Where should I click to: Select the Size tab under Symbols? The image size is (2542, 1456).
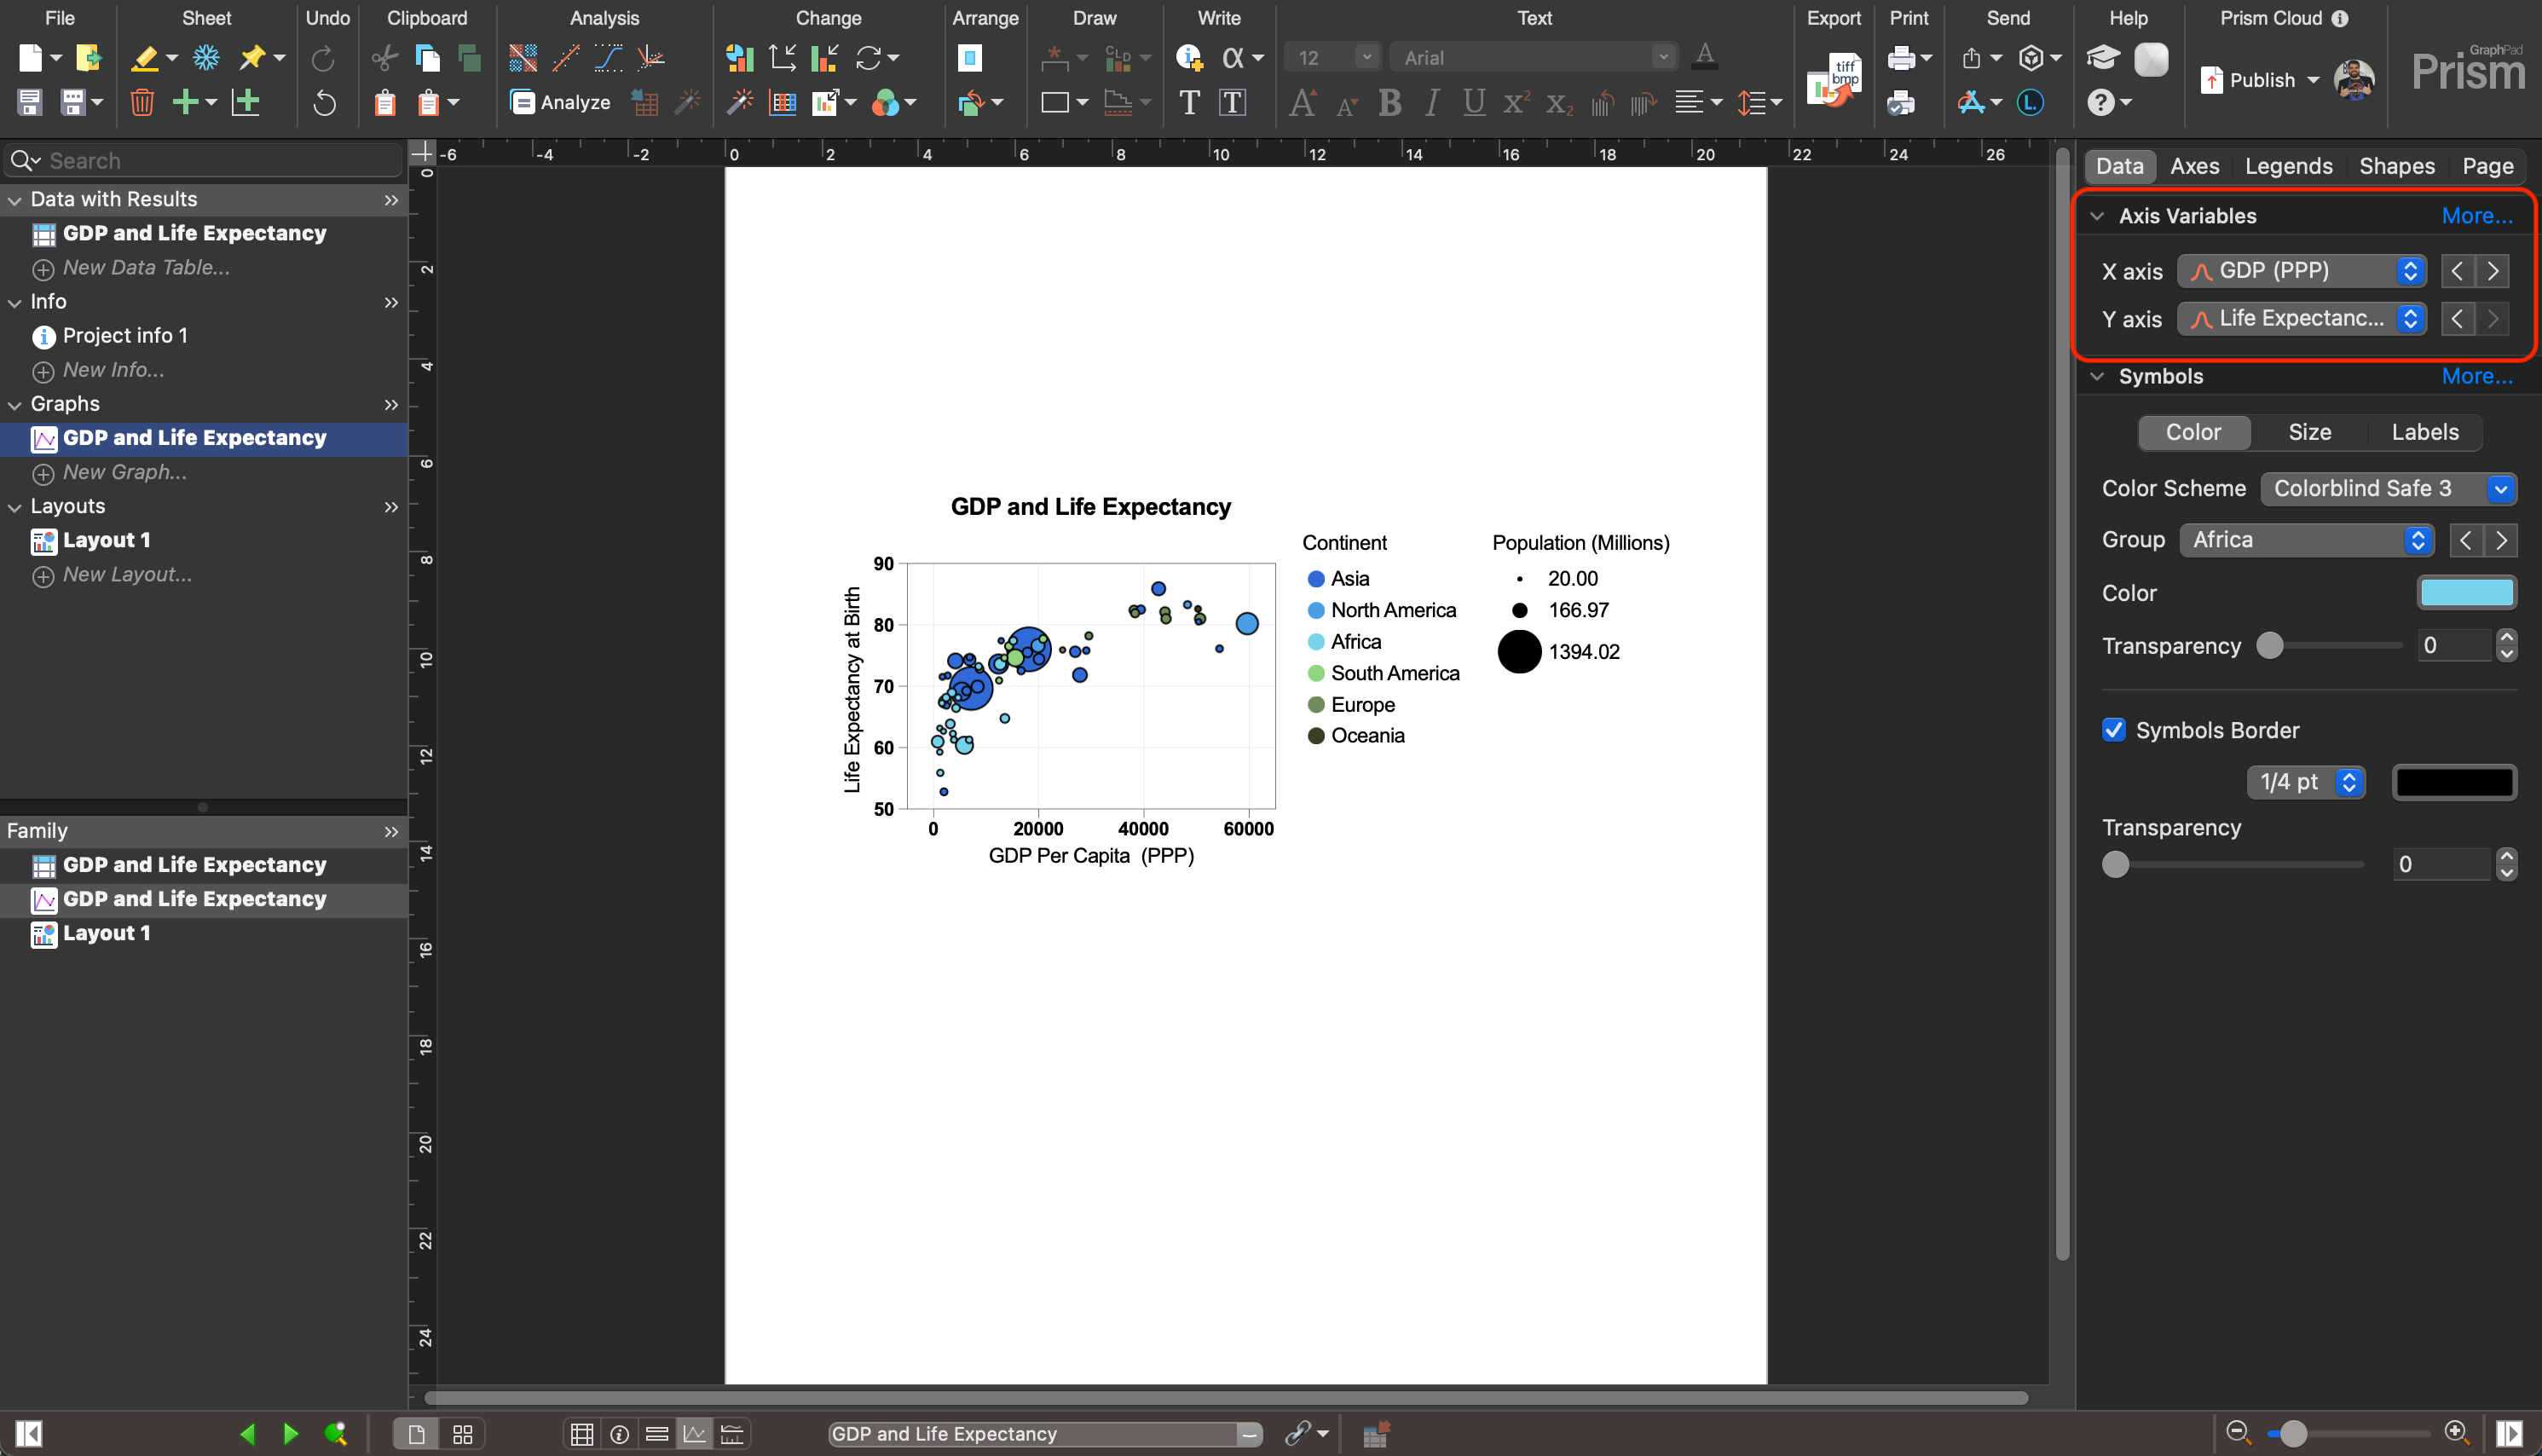click(x=2309, y=432)
